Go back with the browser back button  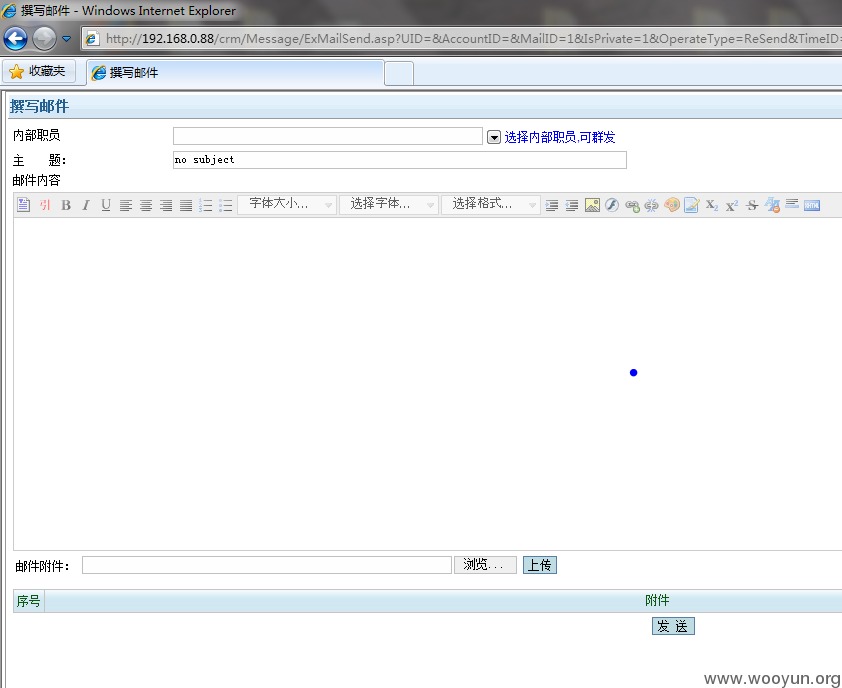point(16,39)
